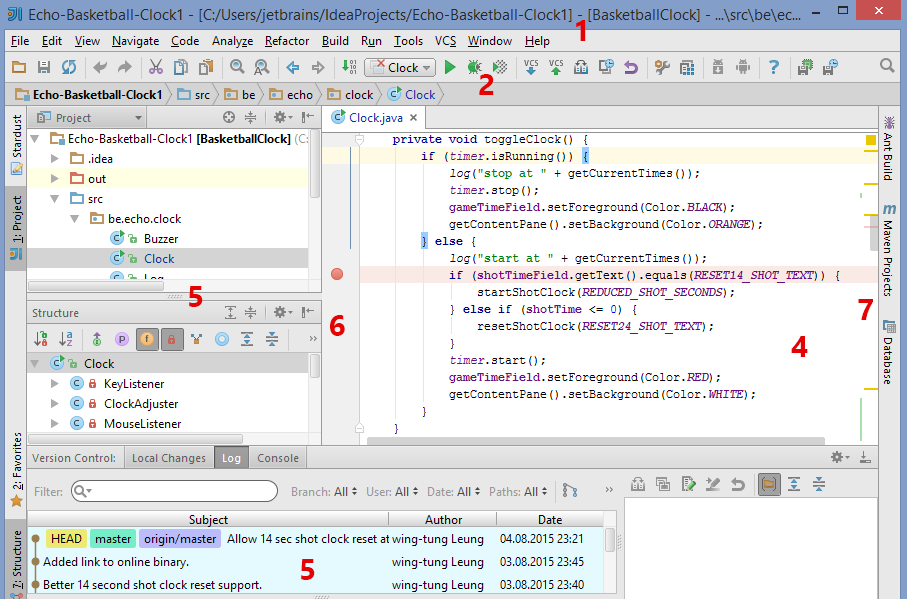Select Buzzer class in Project tree

tap(161, 239)
